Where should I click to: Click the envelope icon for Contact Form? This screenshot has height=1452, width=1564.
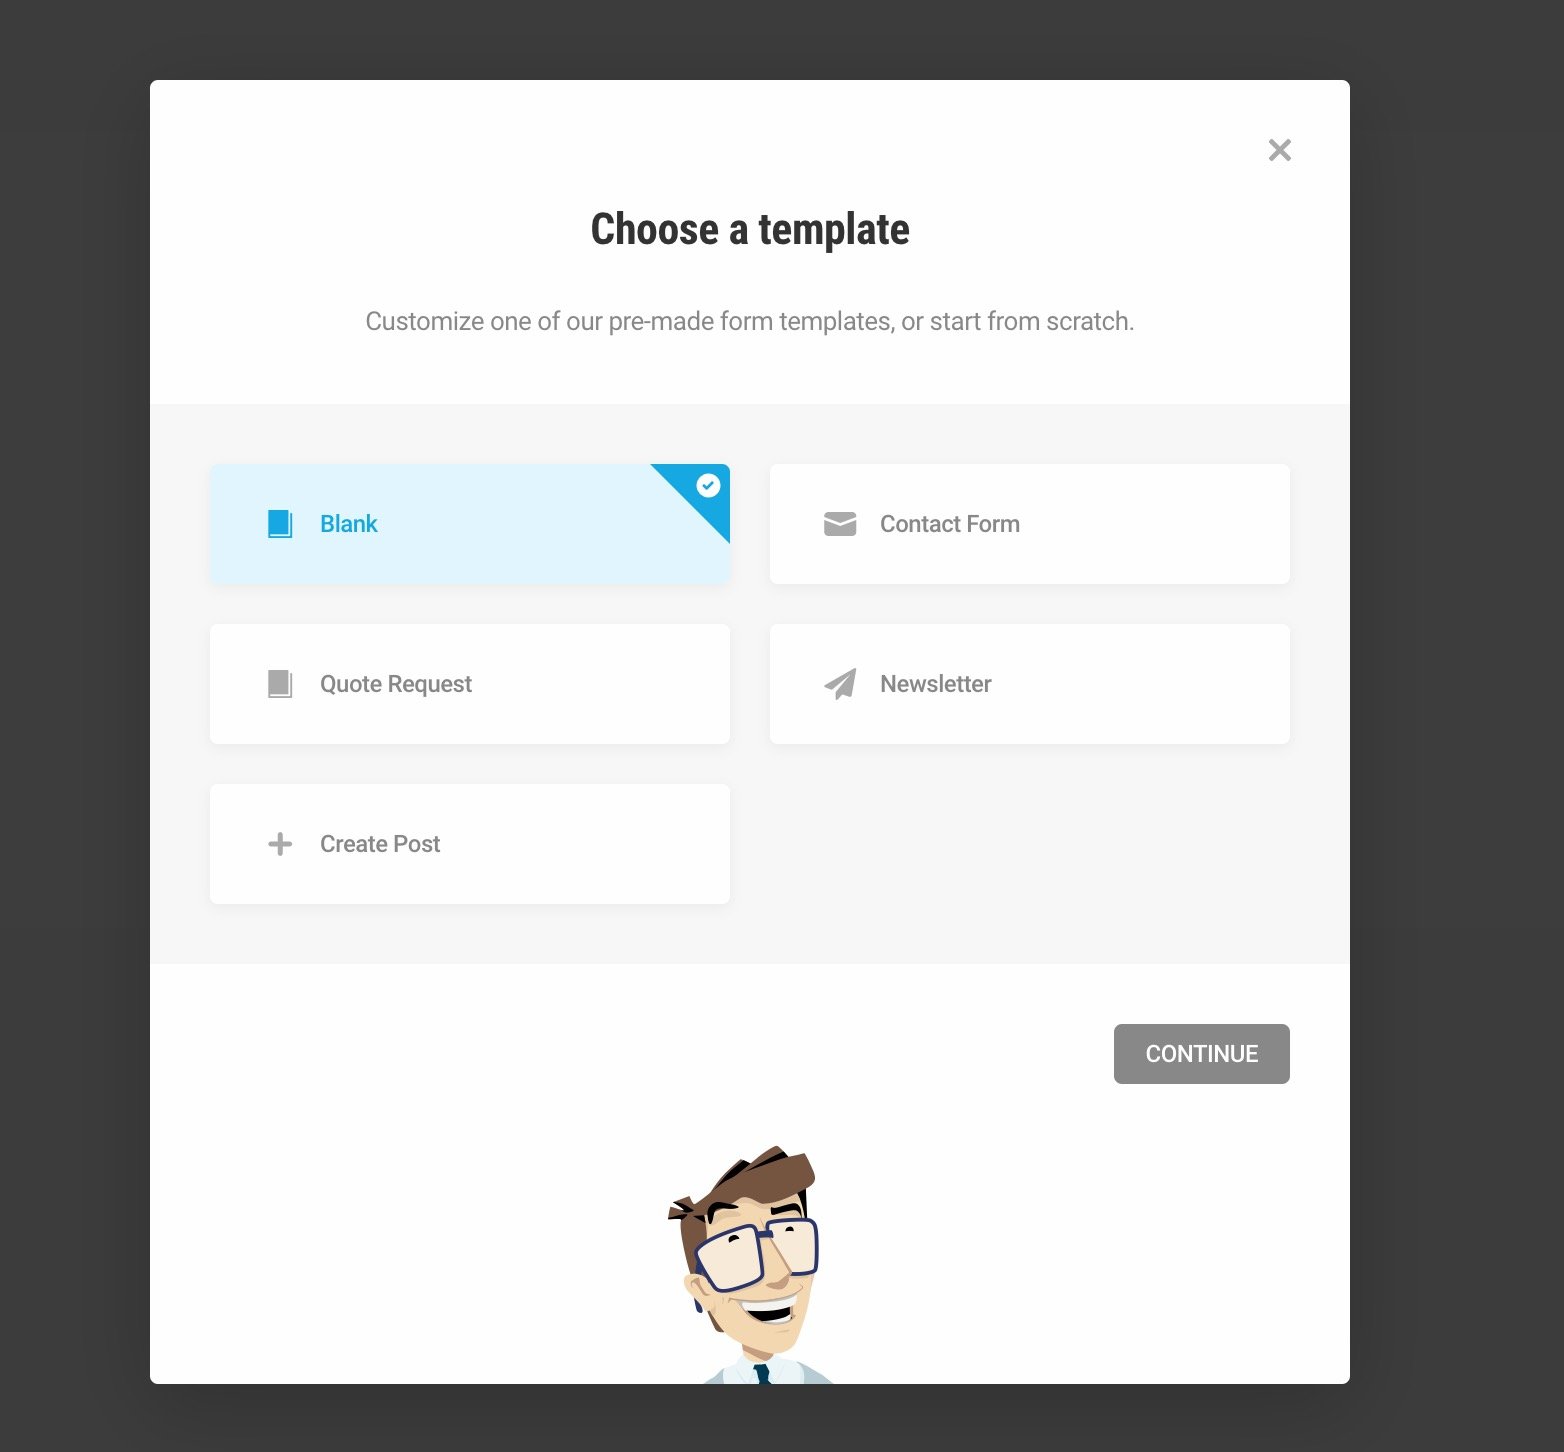pyautogui.click(x=840, y=524)
